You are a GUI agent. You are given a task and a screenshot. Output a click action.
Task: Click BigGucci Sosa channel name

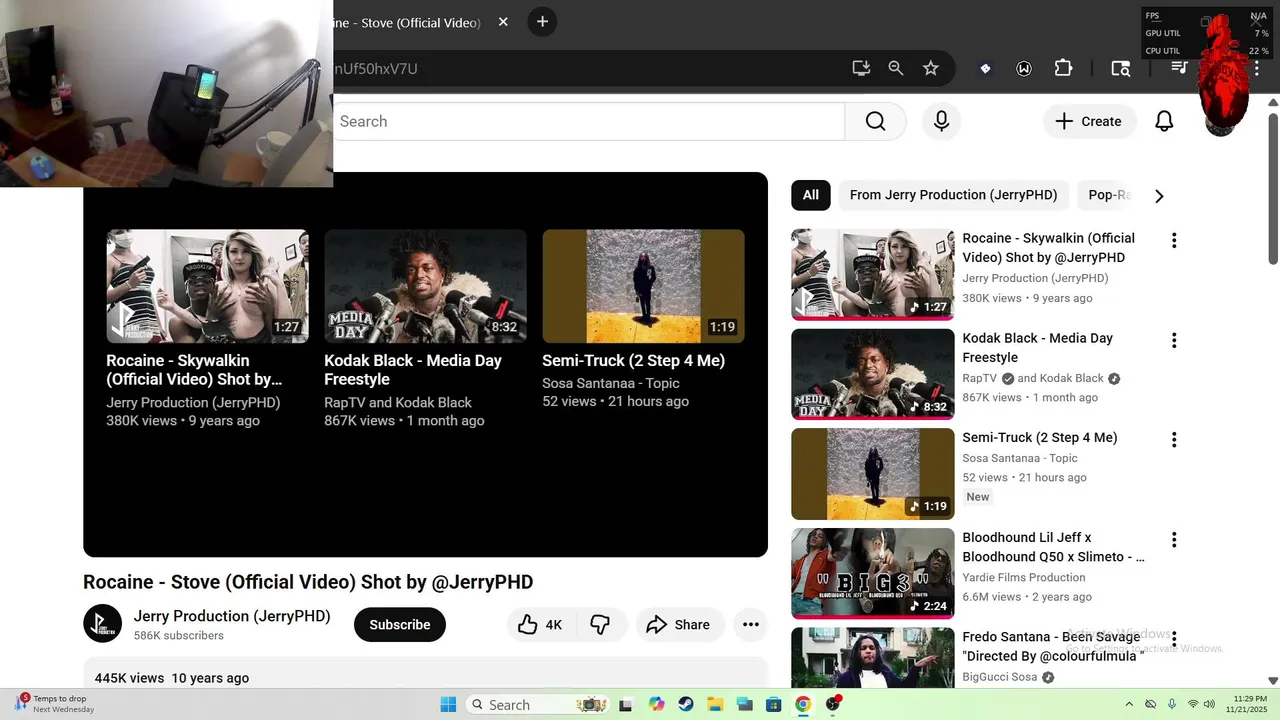click(1000, 677)
